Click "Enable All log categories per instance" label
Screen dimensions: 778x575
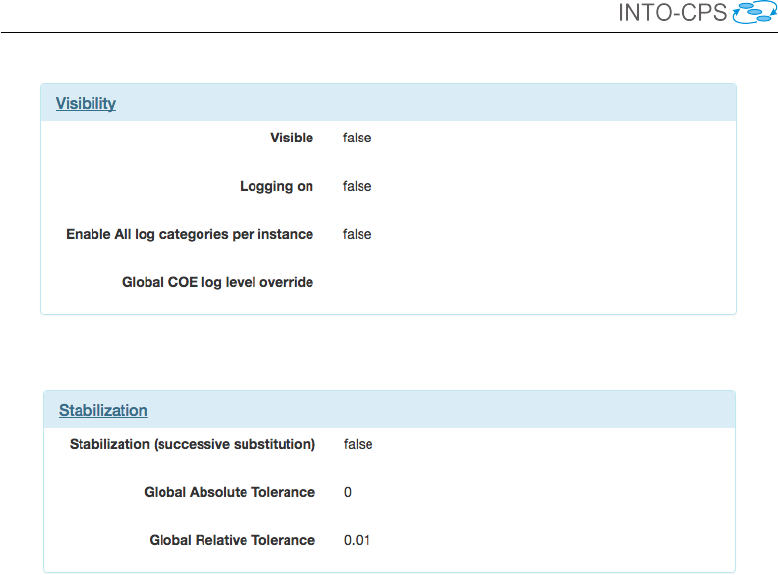[x=190, y=234]
